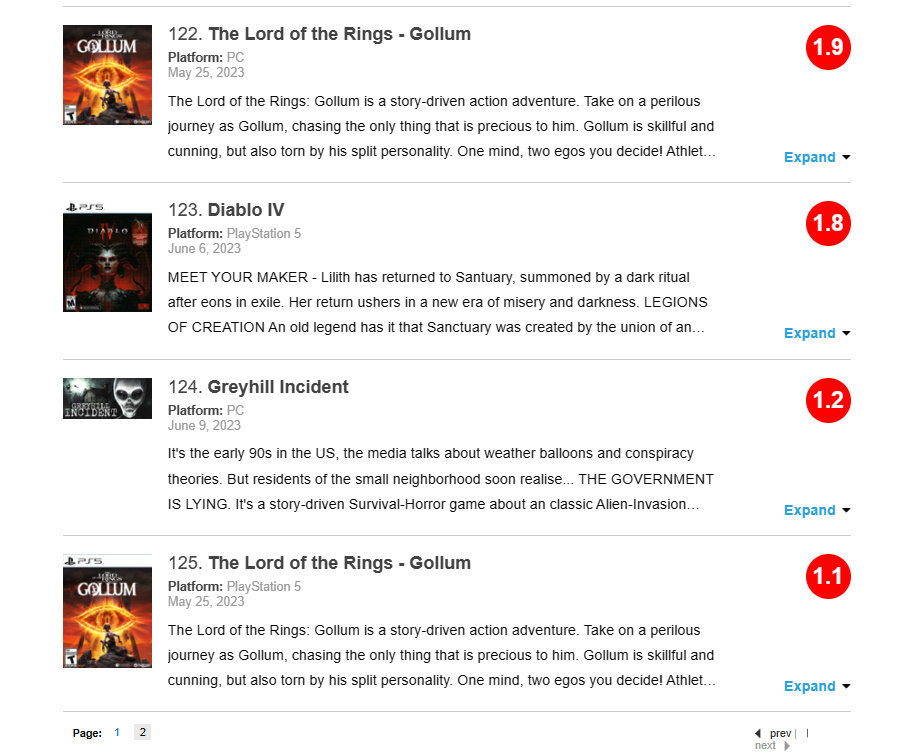917x754 pixels.
Task: Open the Greyhill Incident banner image
Action: (x=107, y=398)
